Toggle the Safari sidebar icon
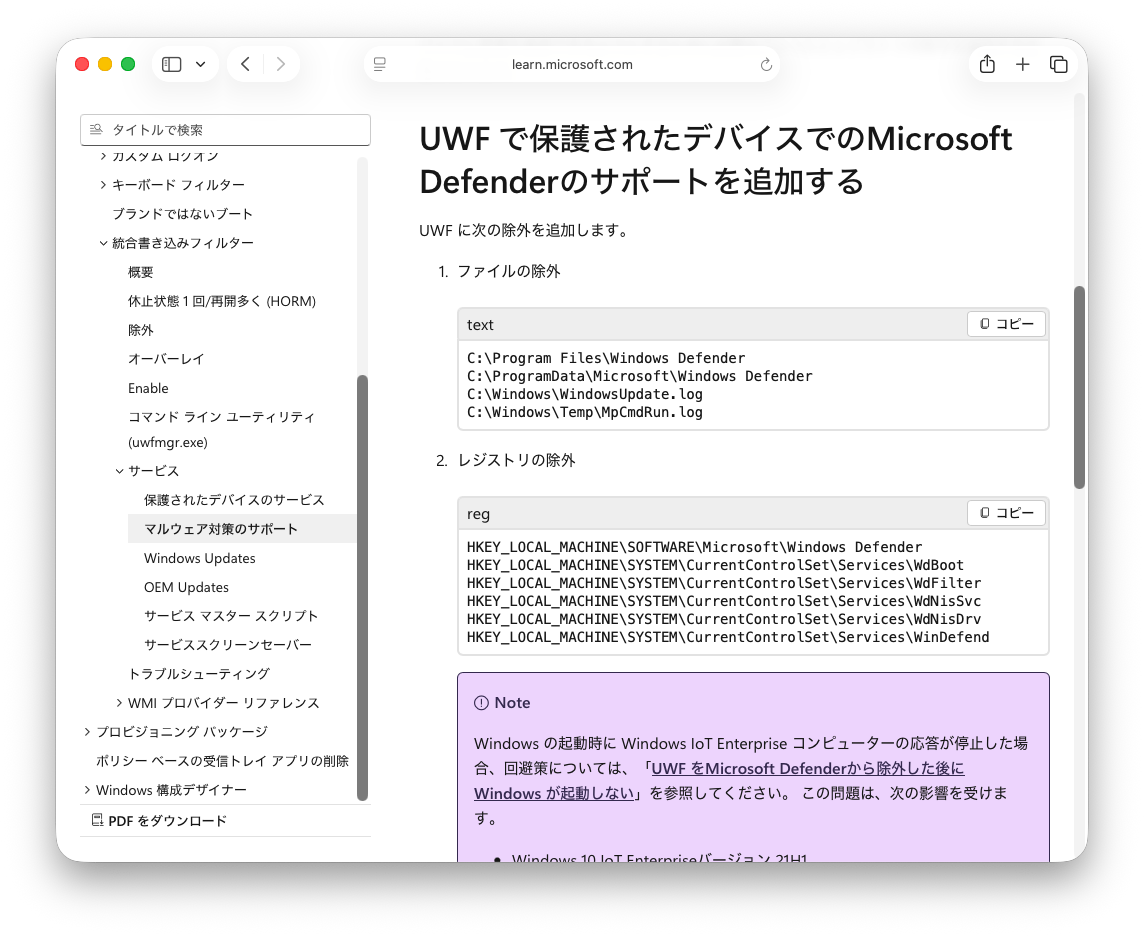Screen dimensions: 1144x936 click(172, 65)
